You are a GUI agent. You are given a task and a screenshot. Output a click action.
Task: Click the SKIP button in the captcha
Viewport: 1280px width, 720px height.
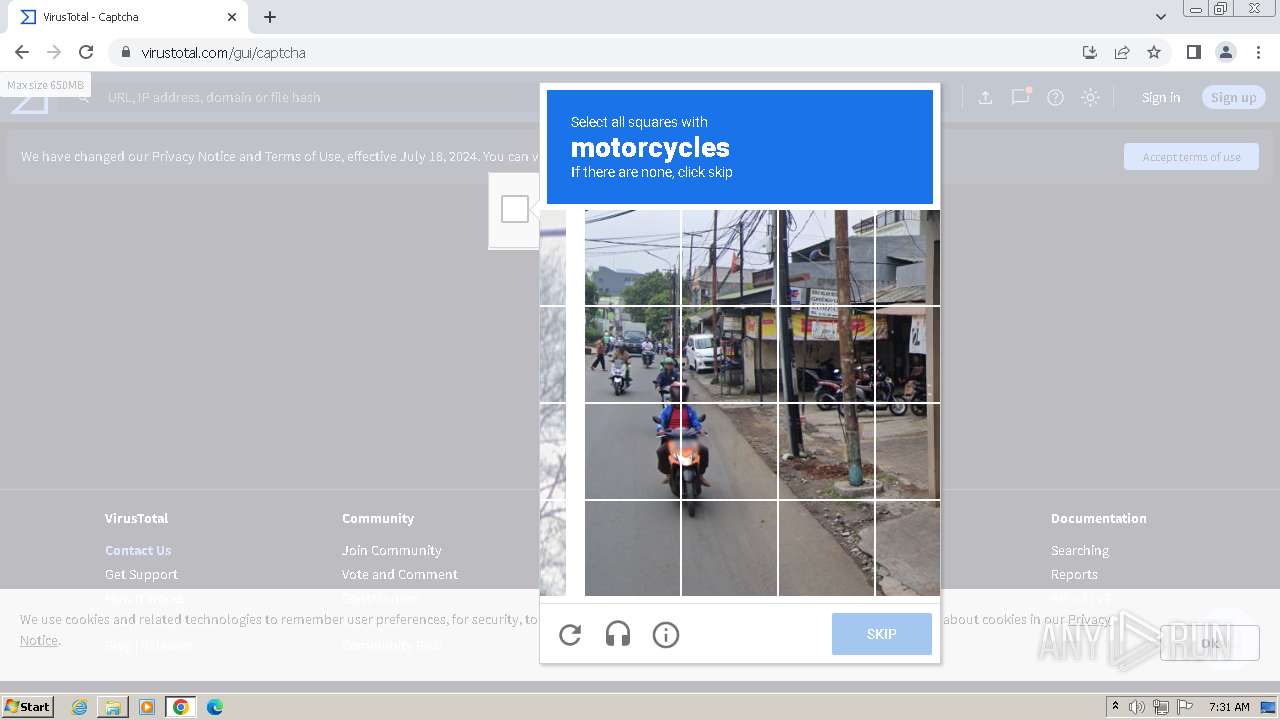point(882,634)
